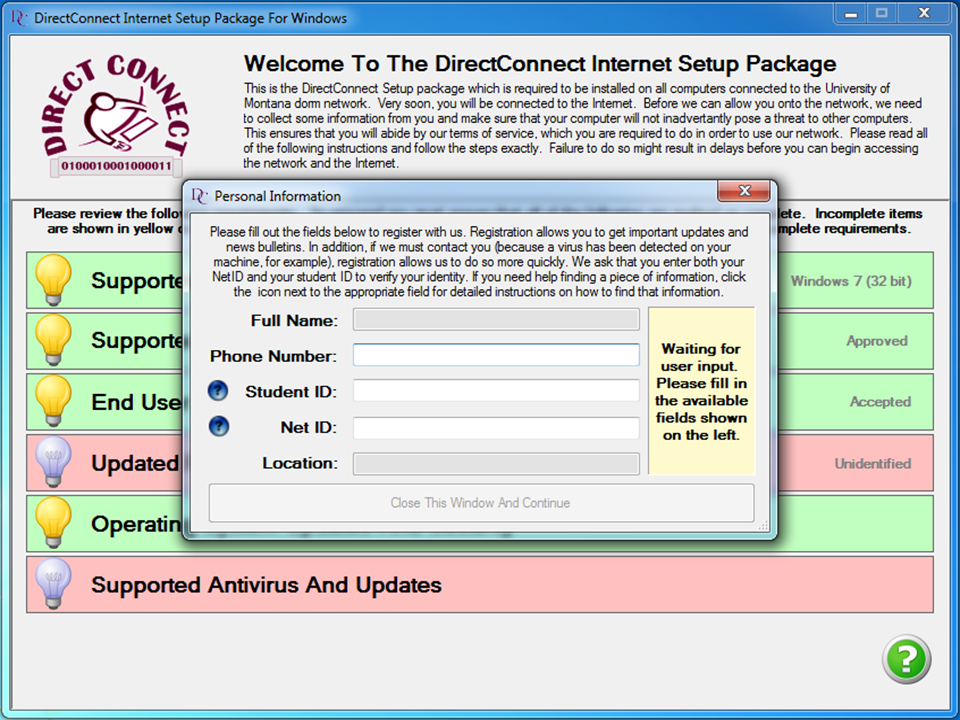Viewport: 960px width, 720px height.
Task: Click the Accepted status text
Action: (x=880, y=402)
